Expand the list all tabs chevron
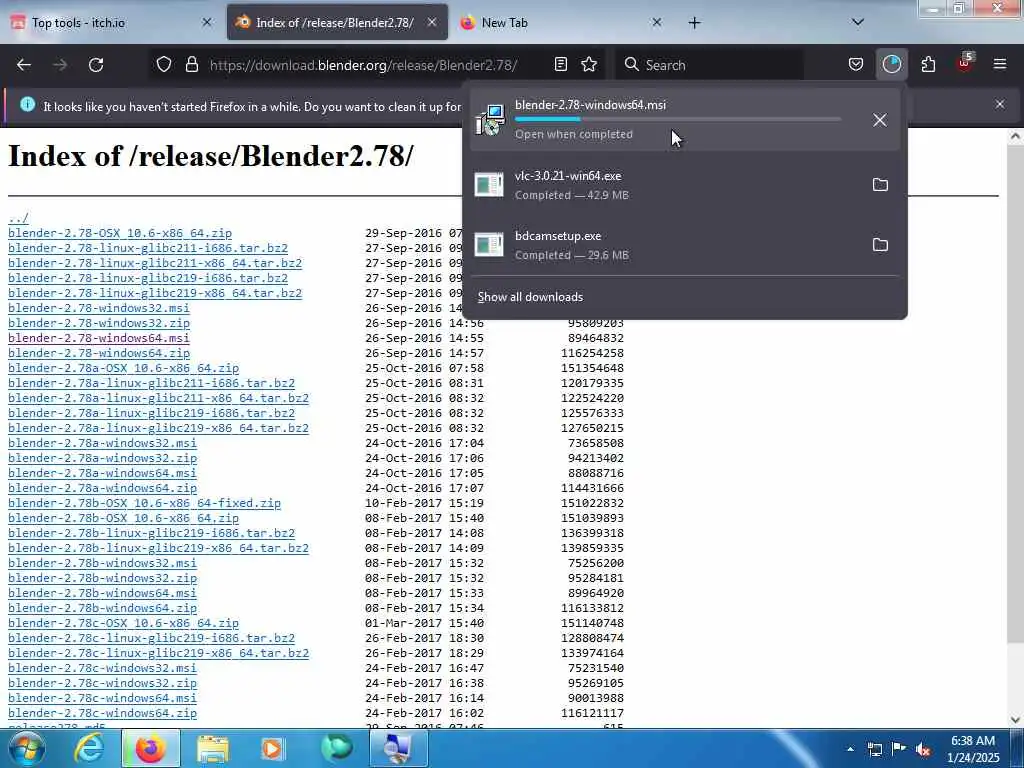Screen dimensions: 1024x768 click(858, 23)
